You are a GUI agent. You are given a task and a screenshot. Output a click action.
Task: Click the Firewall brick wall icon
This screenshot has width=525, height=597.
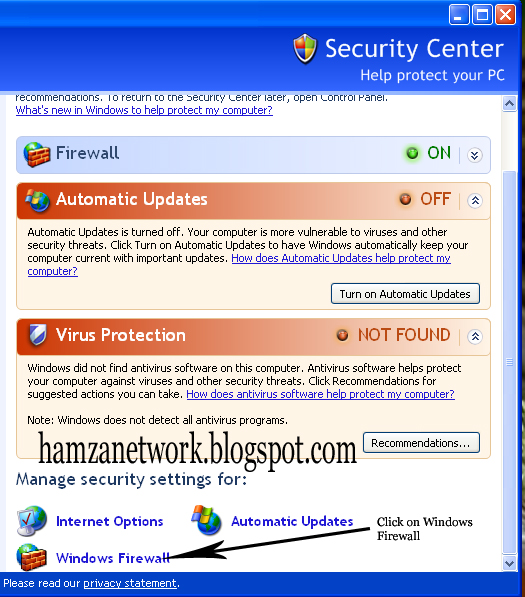coord(37,154)
